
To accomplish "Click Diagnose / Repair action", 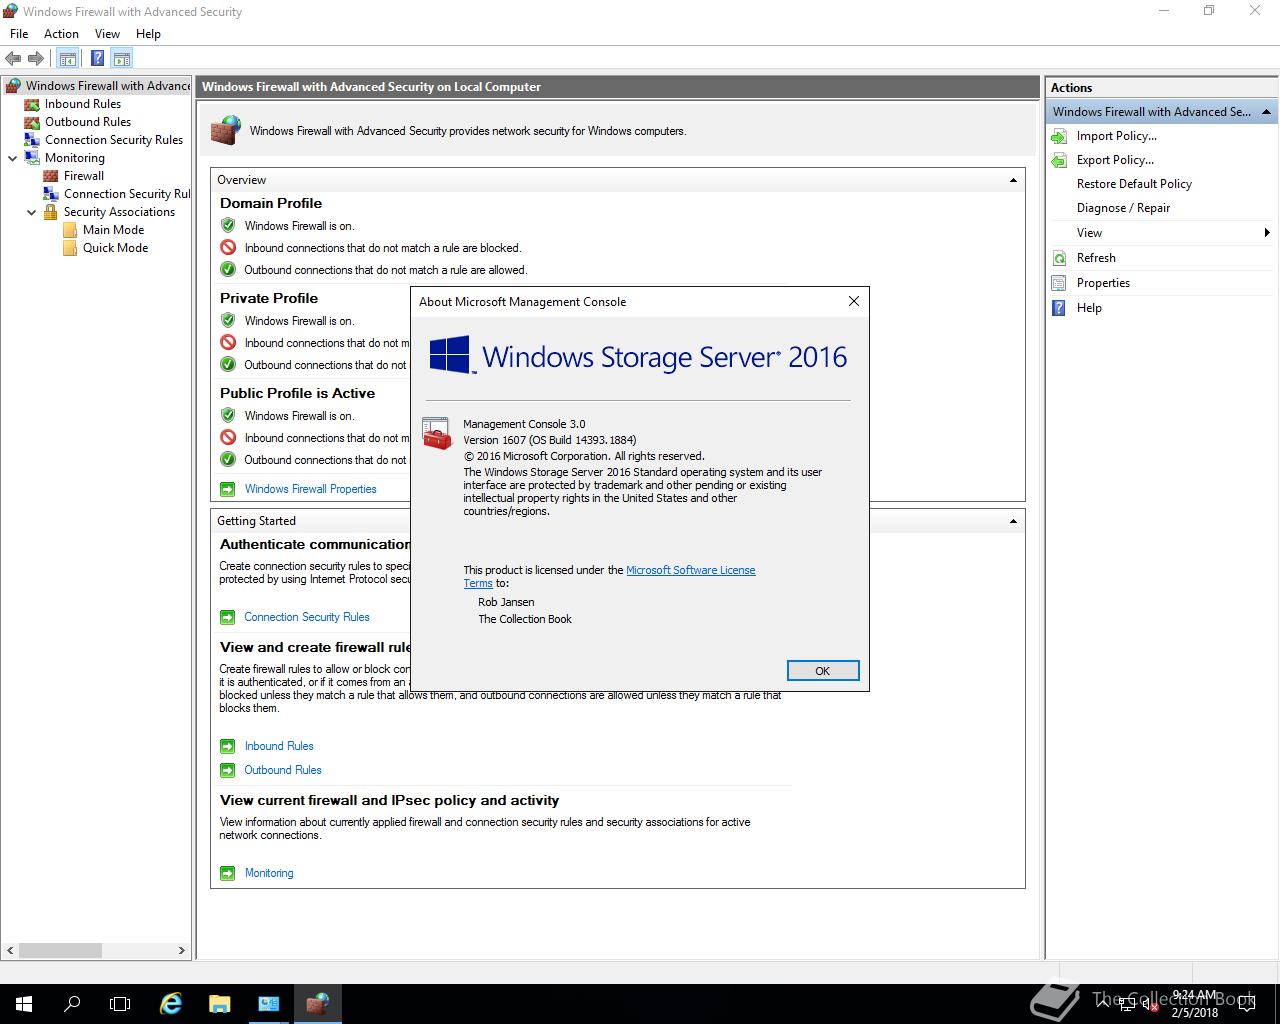I will [x=1123, y=208].
